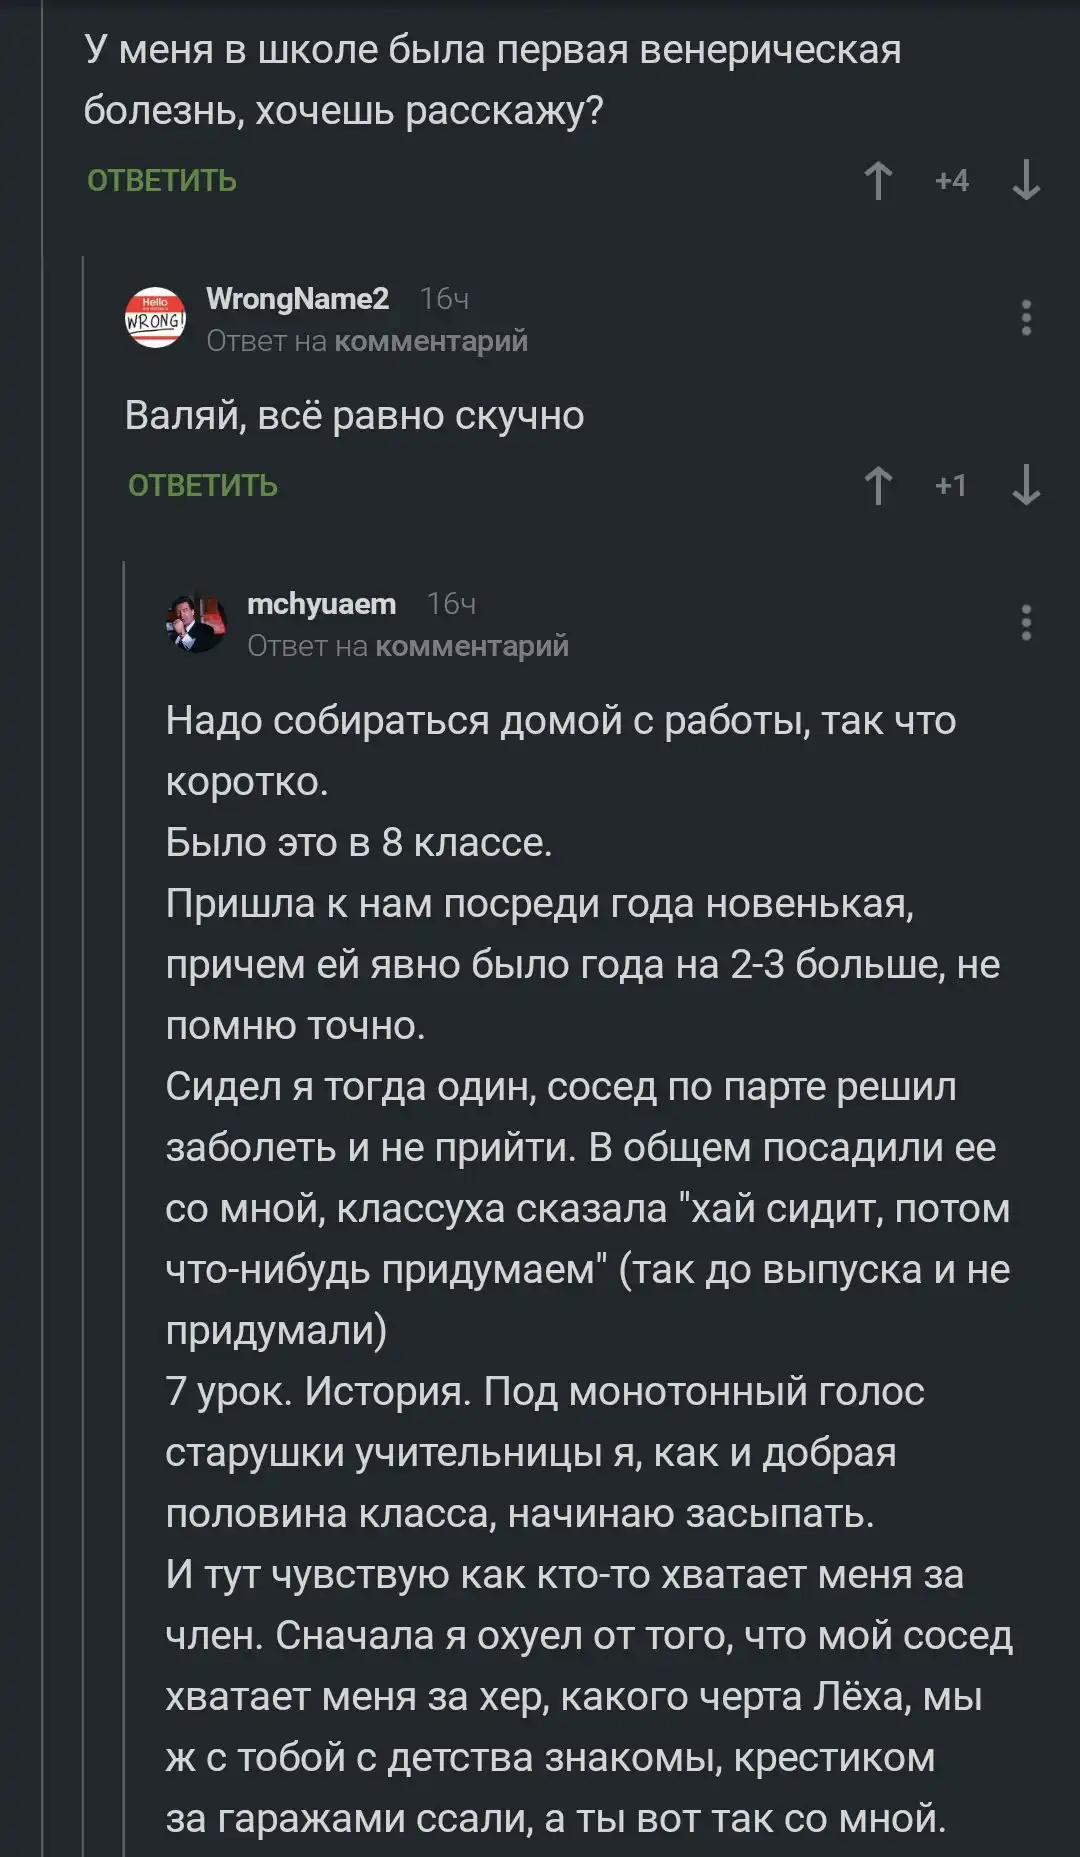Reply to the top comment via ОТВЕТИТЬ

(162, 181)
